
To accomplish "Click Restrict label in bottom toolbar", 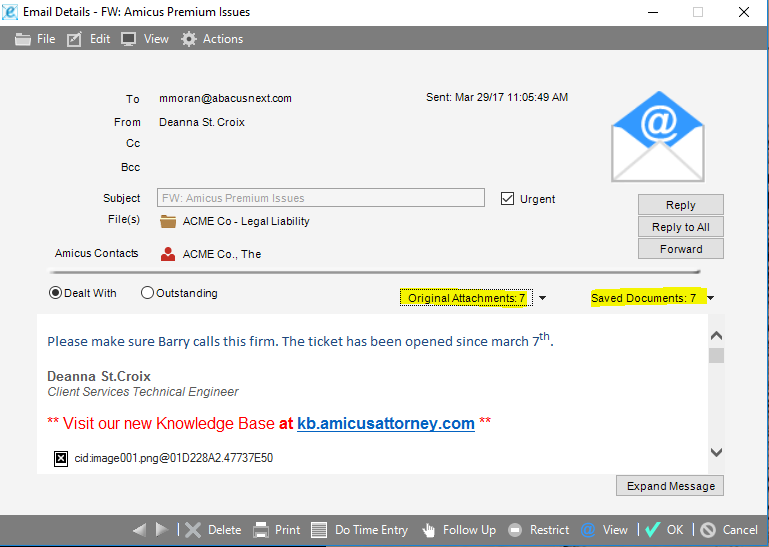I will click(549, 530).
